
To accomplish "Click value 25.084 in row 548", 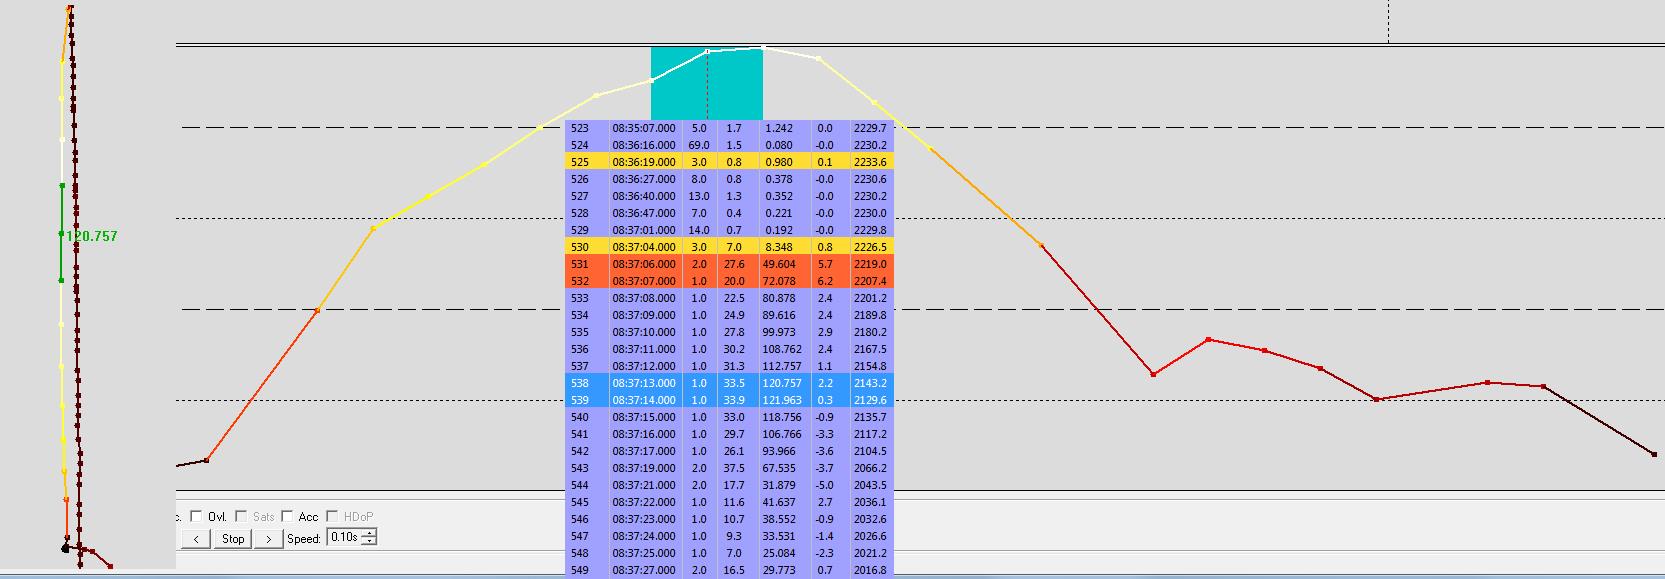I will click(779, 553).
